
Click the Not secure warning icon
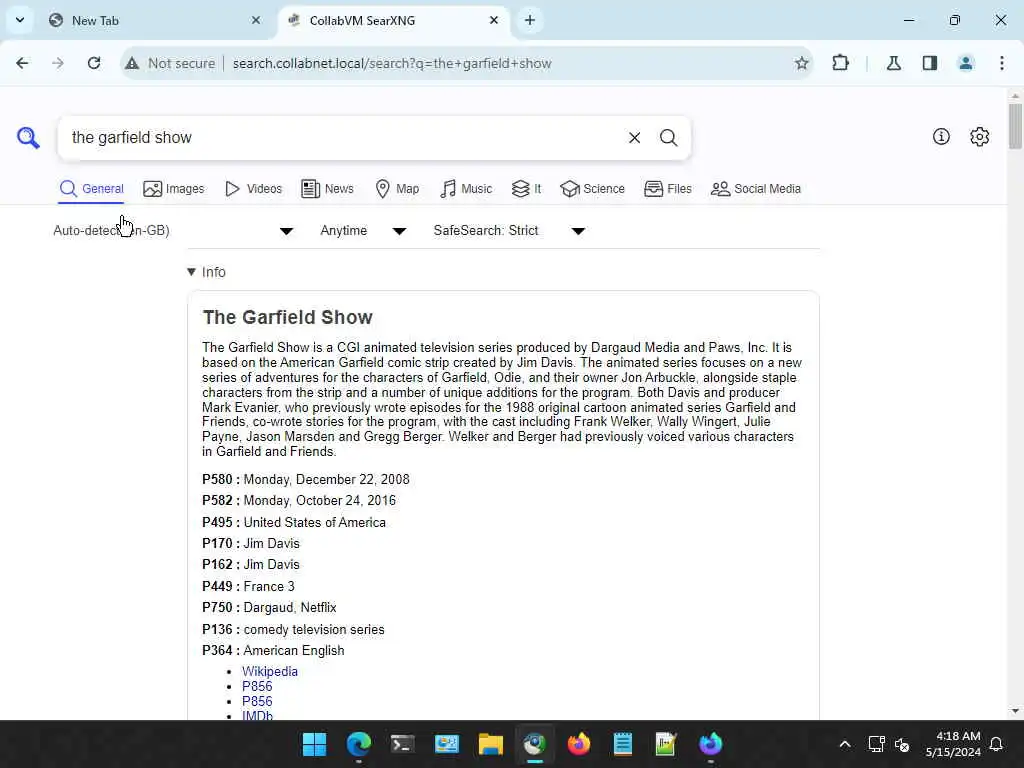(x=132, y=63)
